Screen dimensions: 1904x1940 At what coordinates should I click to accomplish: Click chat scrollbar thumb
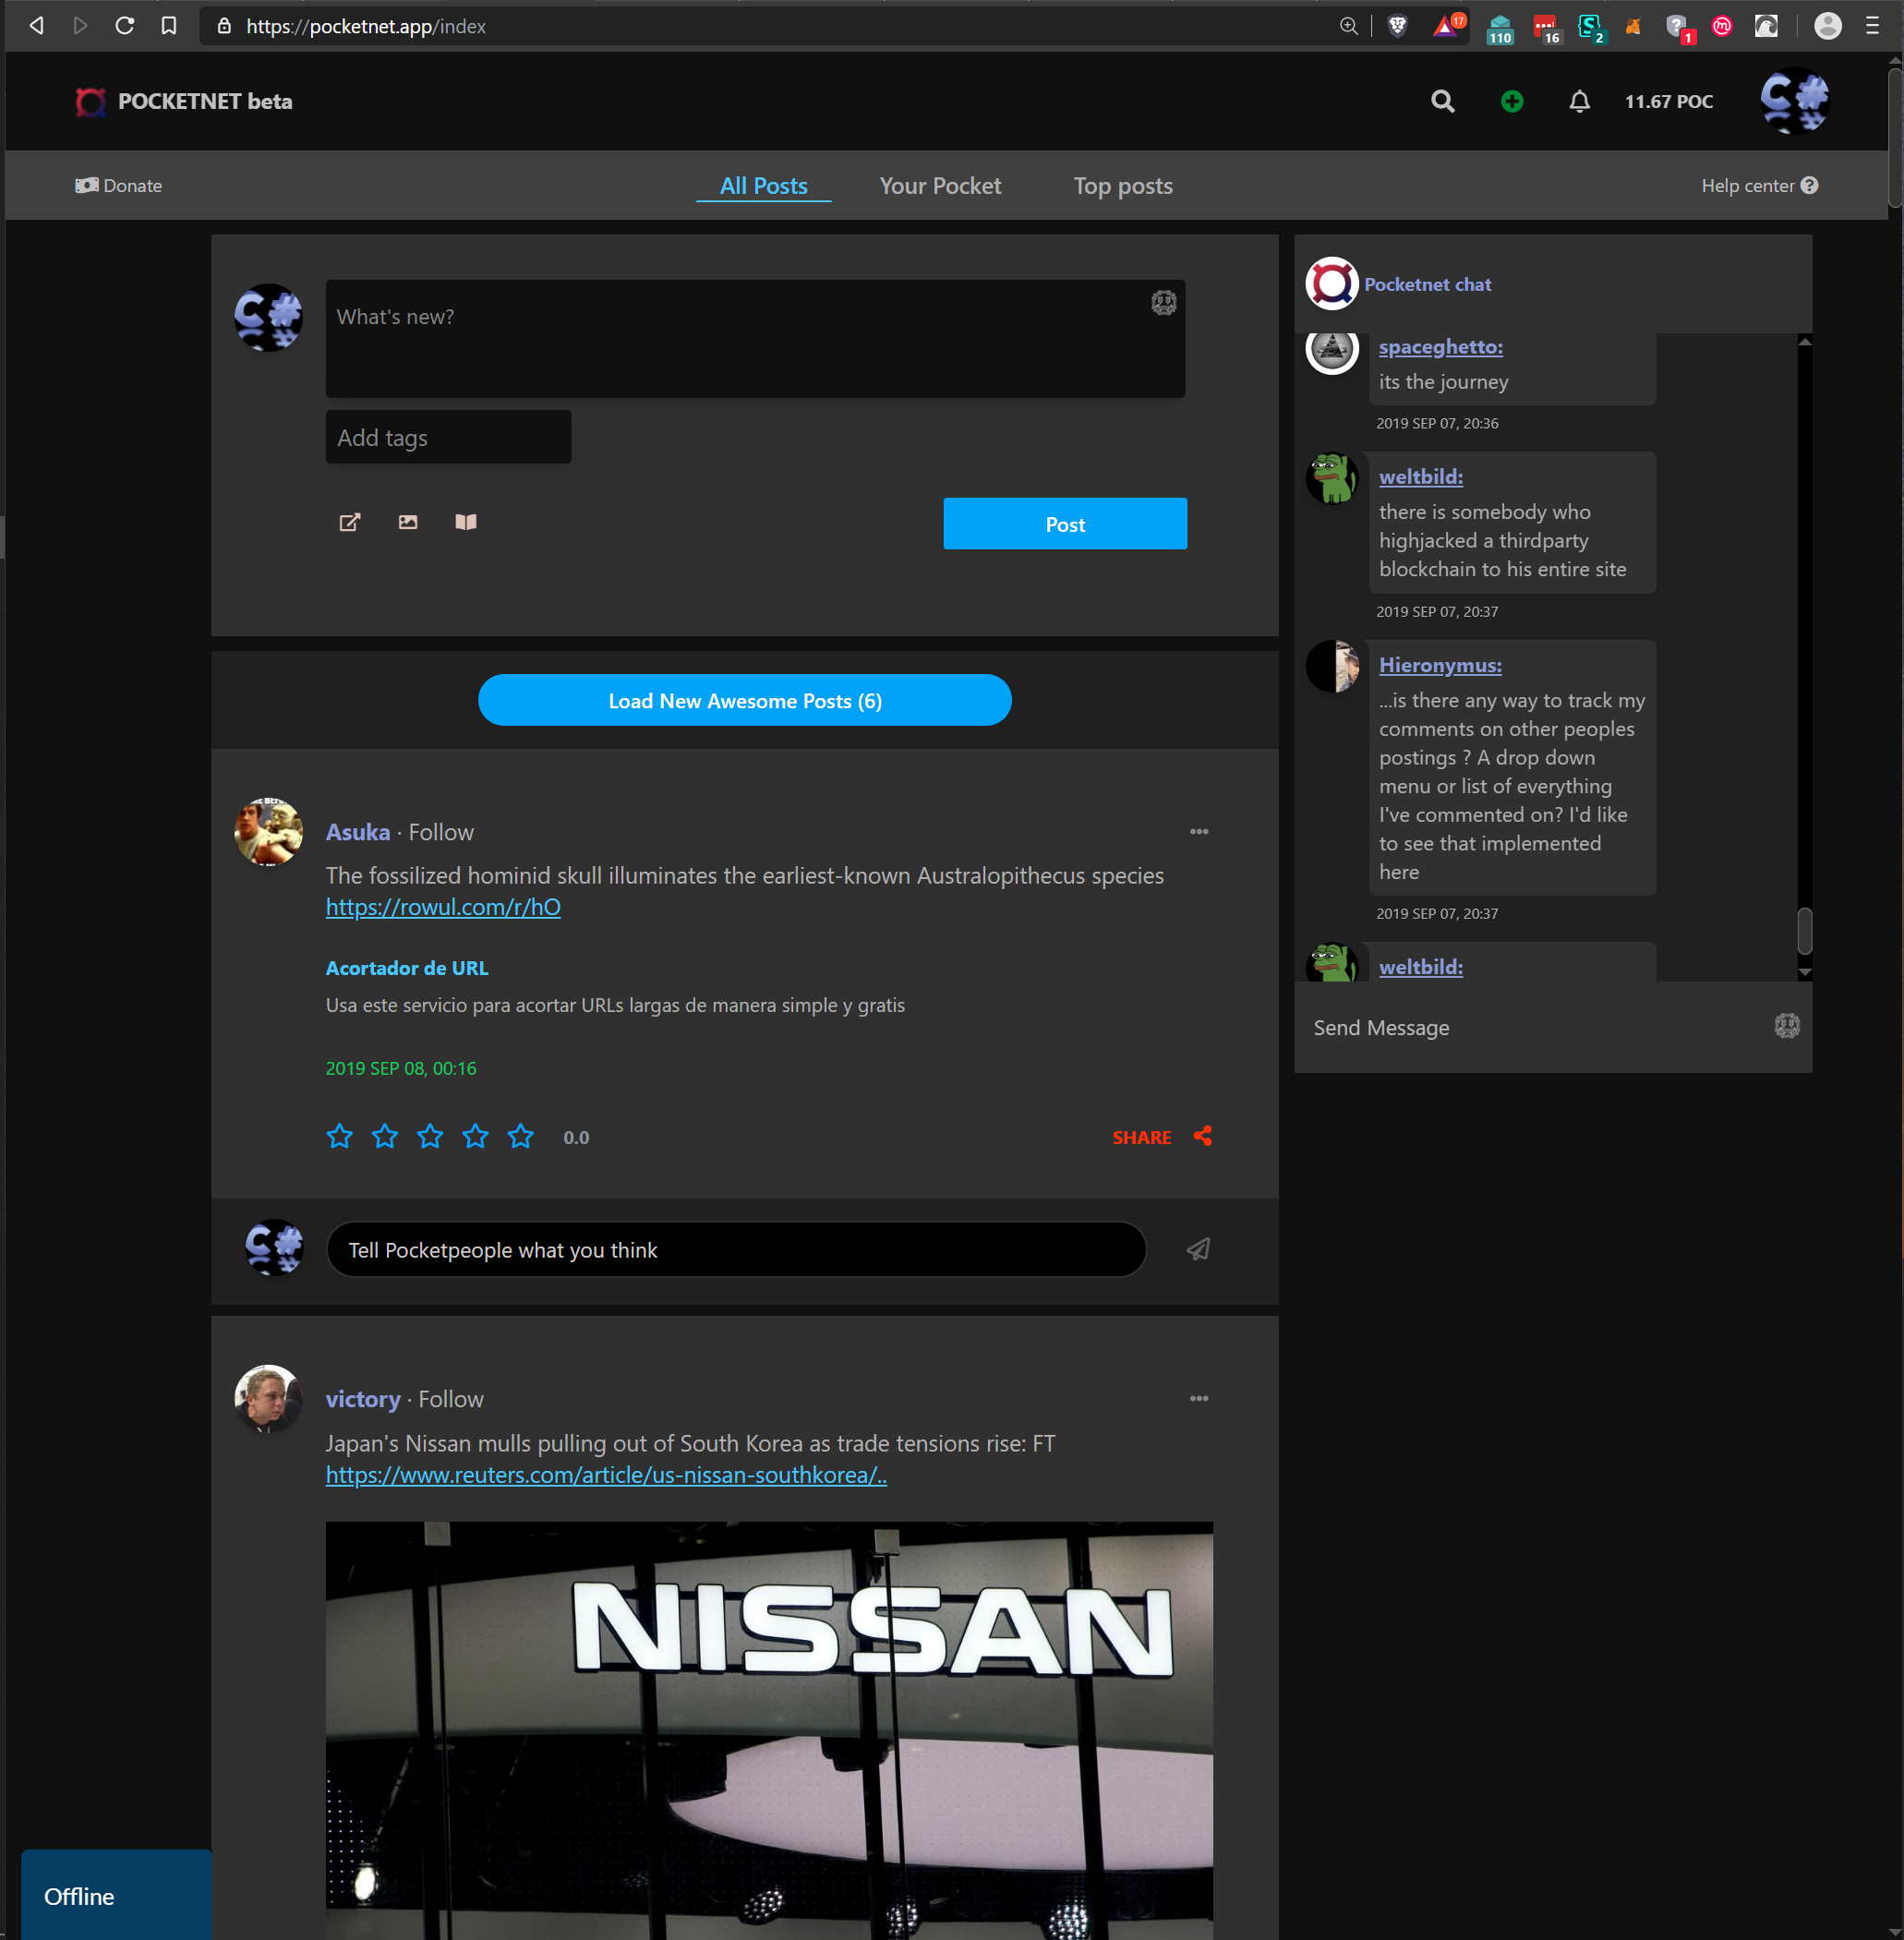pos(1804,930)
